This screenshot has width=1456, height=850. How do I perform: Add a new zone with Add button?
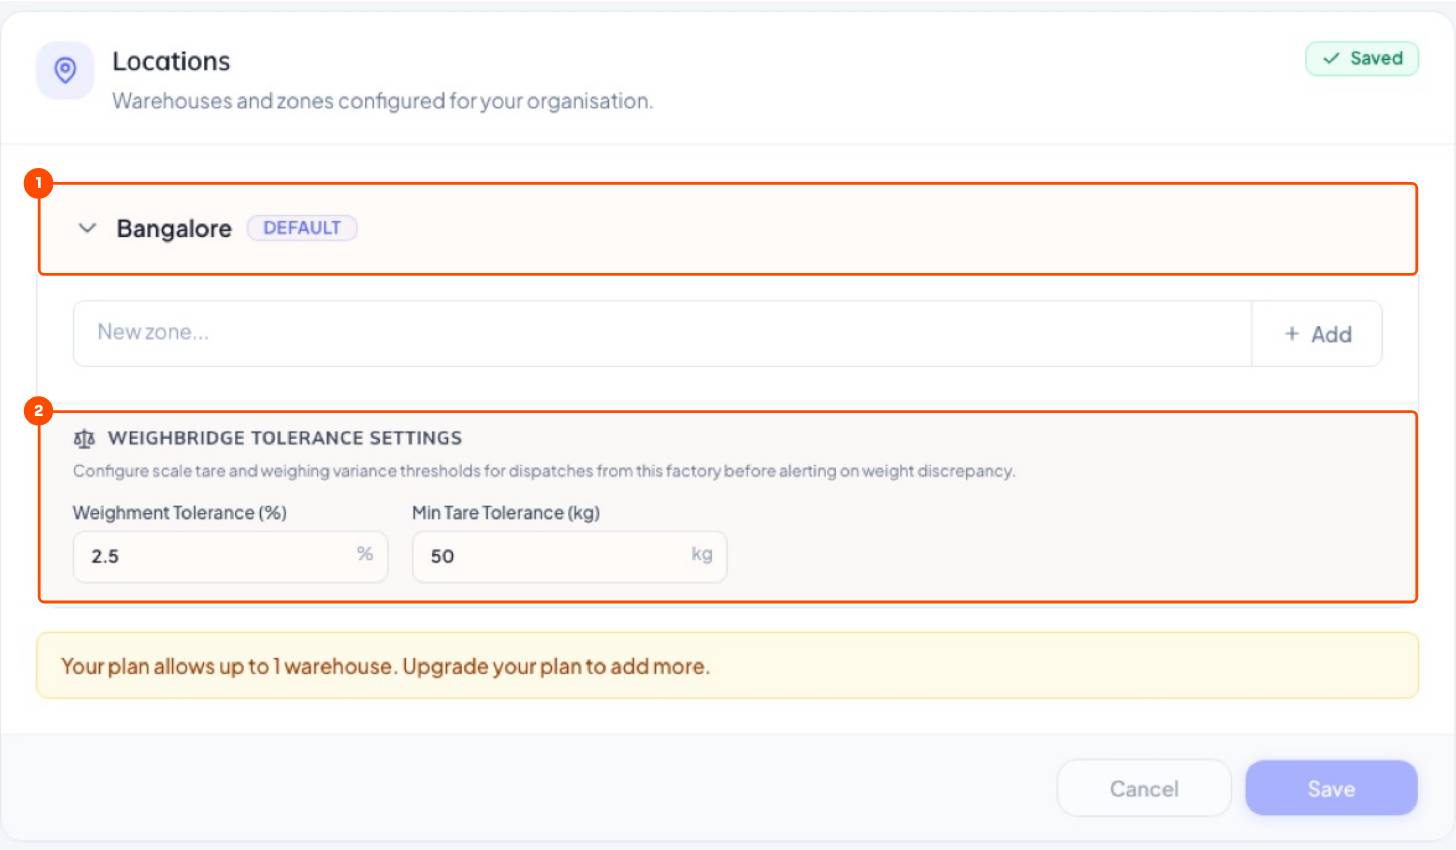click(x=1317, y=334)
